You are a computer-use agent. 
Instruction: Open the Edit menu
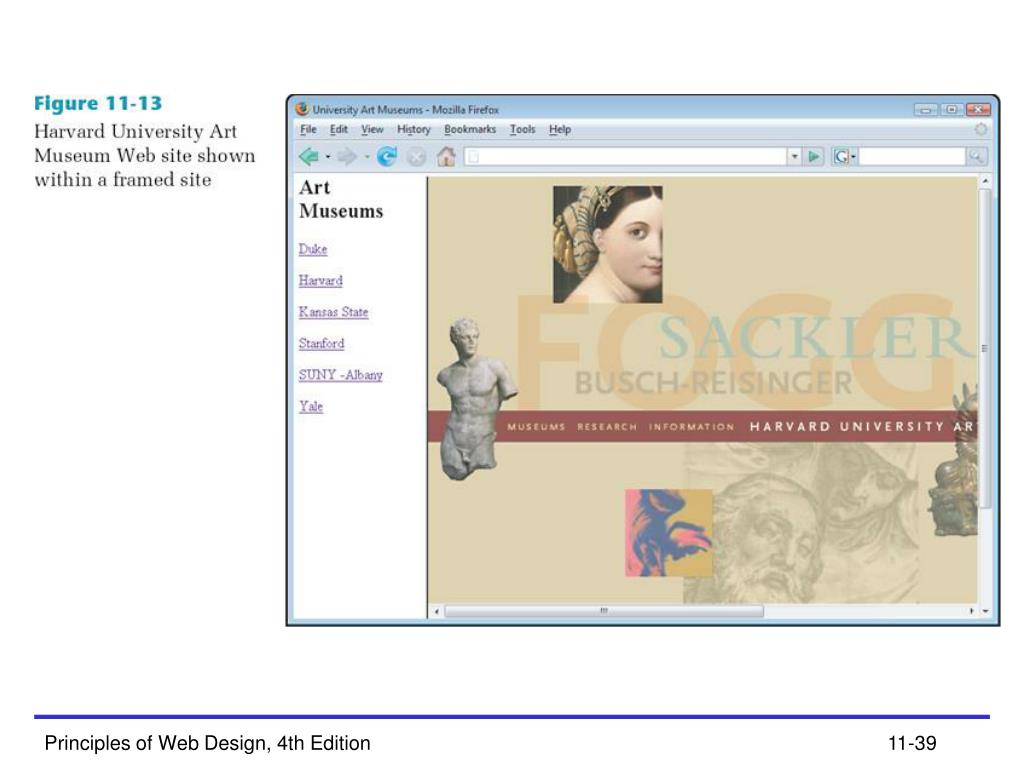click(x=338, y=129)
